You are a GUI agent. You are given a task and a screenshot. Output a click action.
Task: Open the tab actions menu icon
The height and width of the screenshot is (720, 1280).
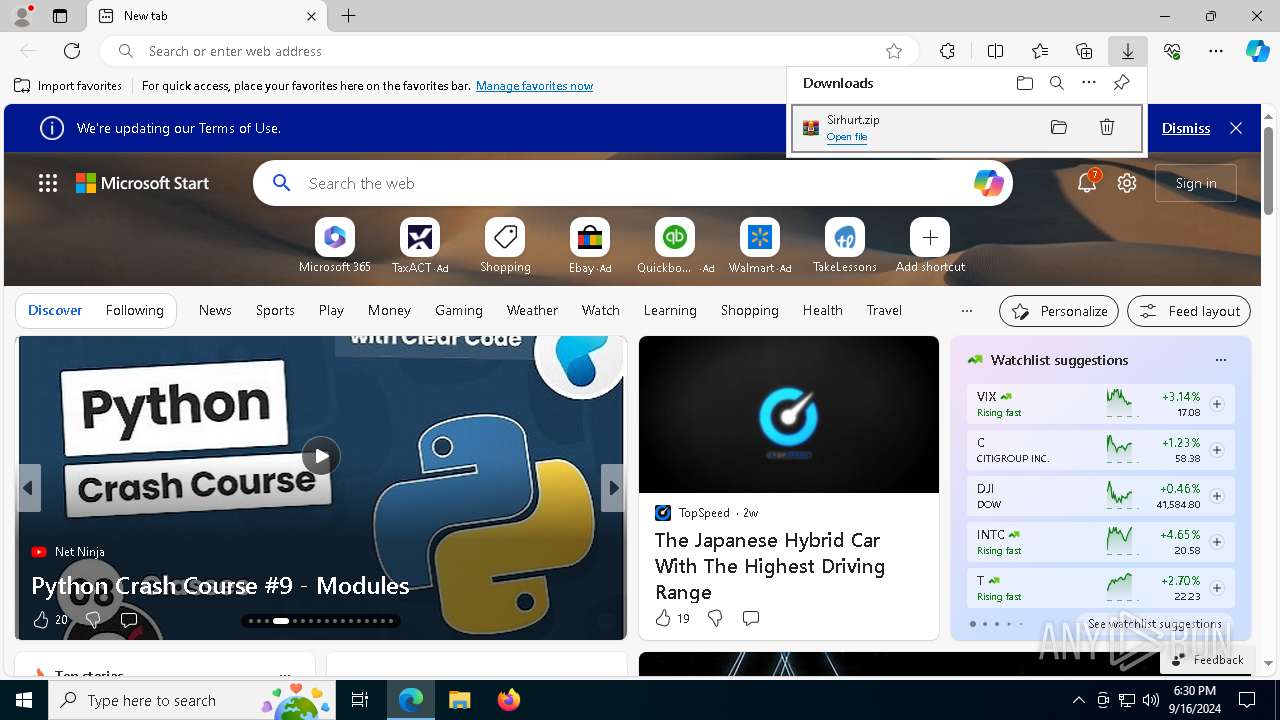coord(60,16)
